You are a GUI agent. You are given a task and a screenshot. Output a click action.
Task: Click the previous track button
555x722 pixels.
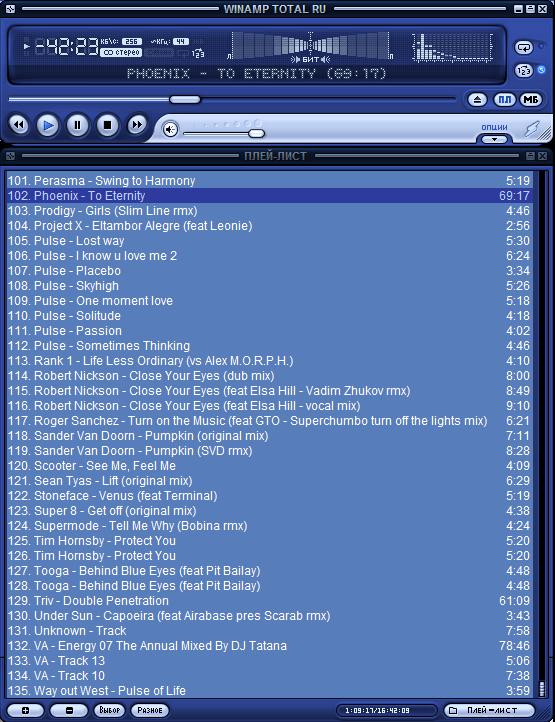tap(19, 125)
